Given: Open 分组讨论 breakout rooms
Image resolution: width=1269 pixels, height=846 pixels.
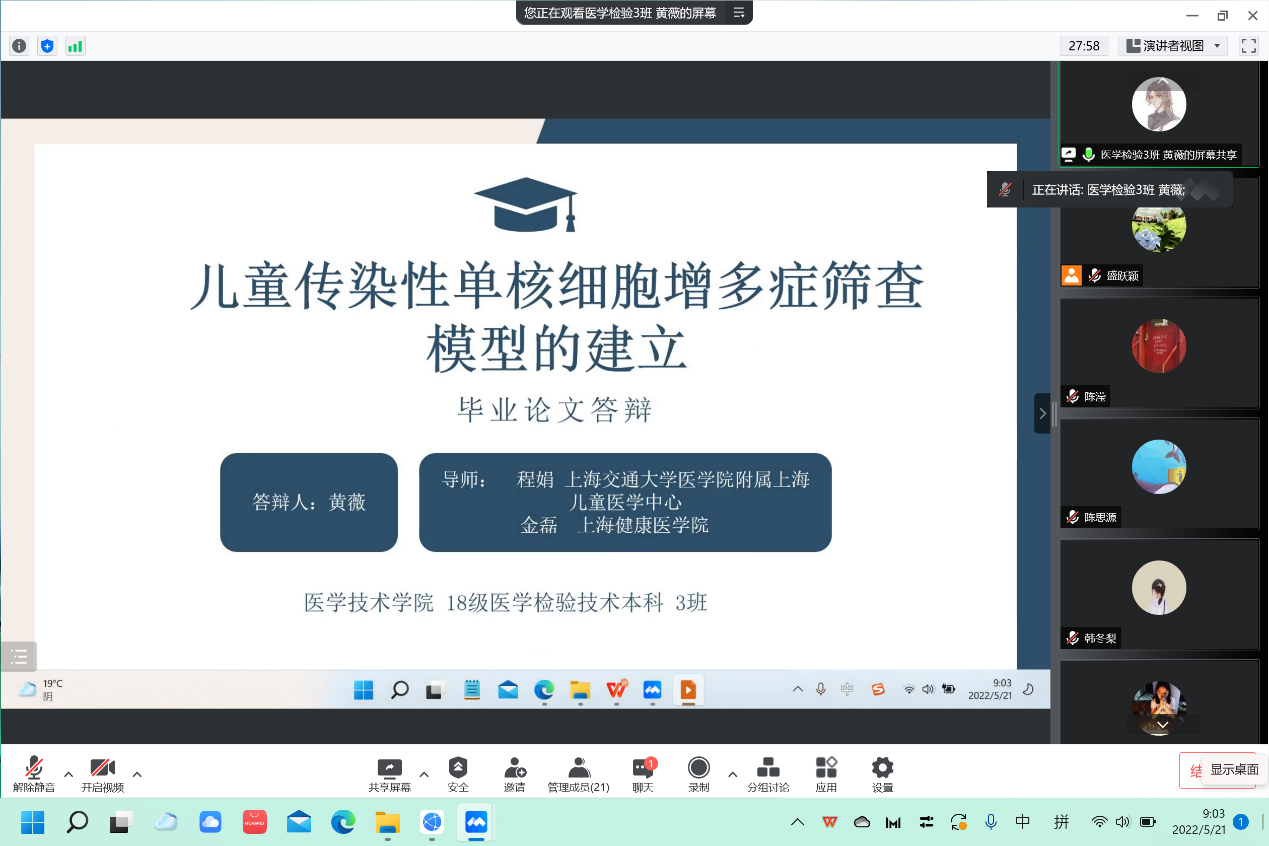Looking at the screenshot, I should point(768,773).
